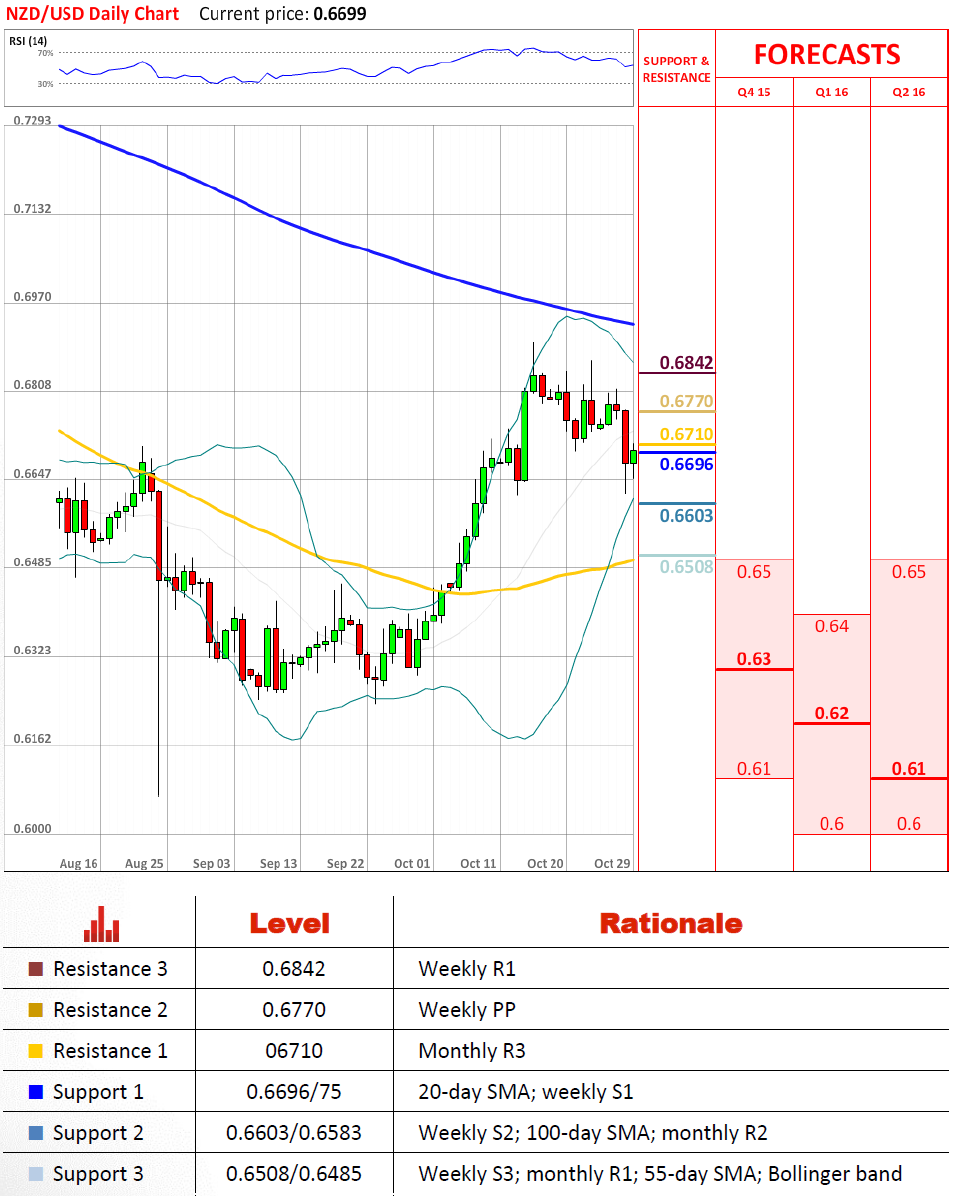
Task: Select the Support 2 row label
Action: [98, 1133]
